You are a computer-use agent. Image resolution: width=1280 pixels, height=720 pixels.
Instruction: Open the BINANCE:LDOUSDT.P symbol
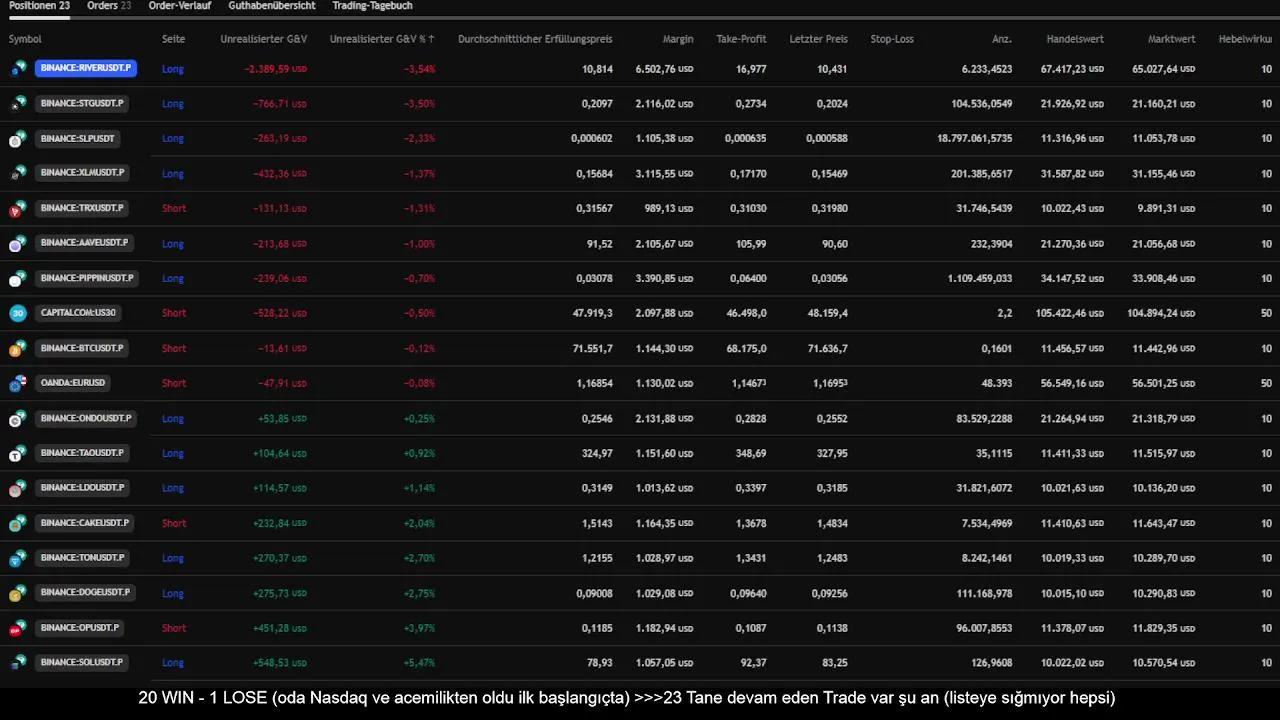tap(83, 488)
